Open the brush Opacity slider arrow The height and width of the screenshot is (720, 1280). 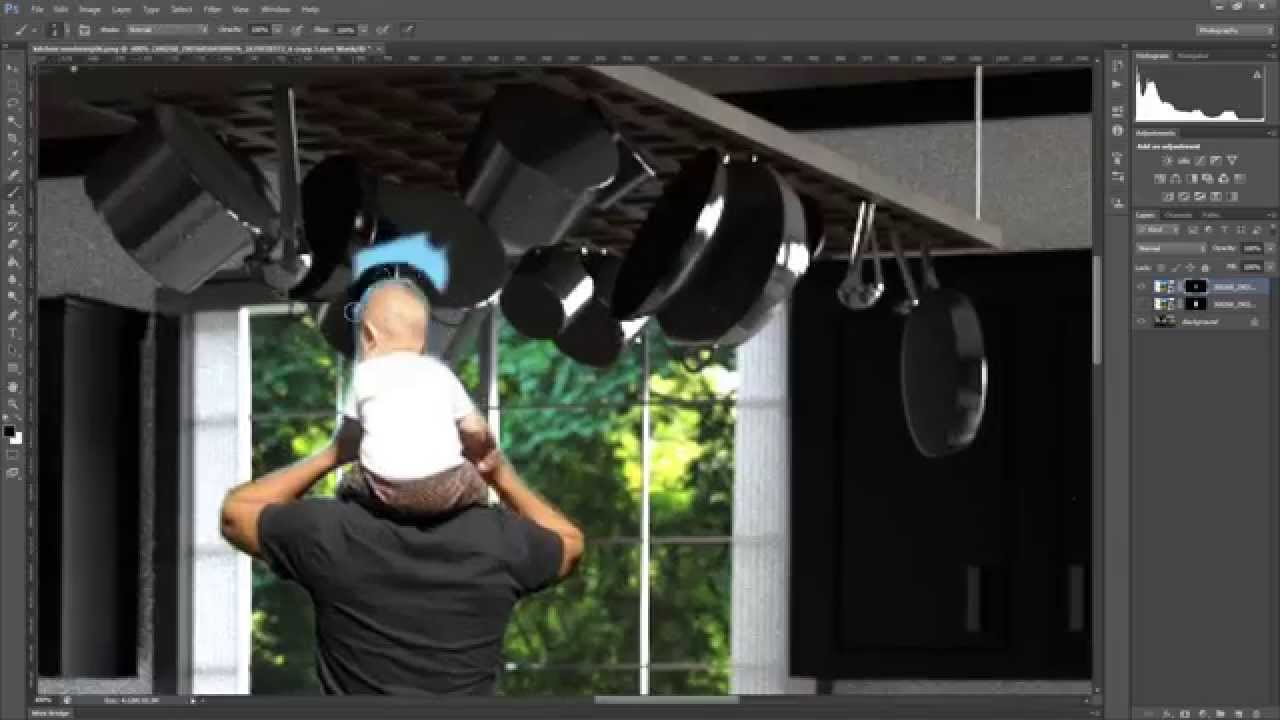click(279, 30)
